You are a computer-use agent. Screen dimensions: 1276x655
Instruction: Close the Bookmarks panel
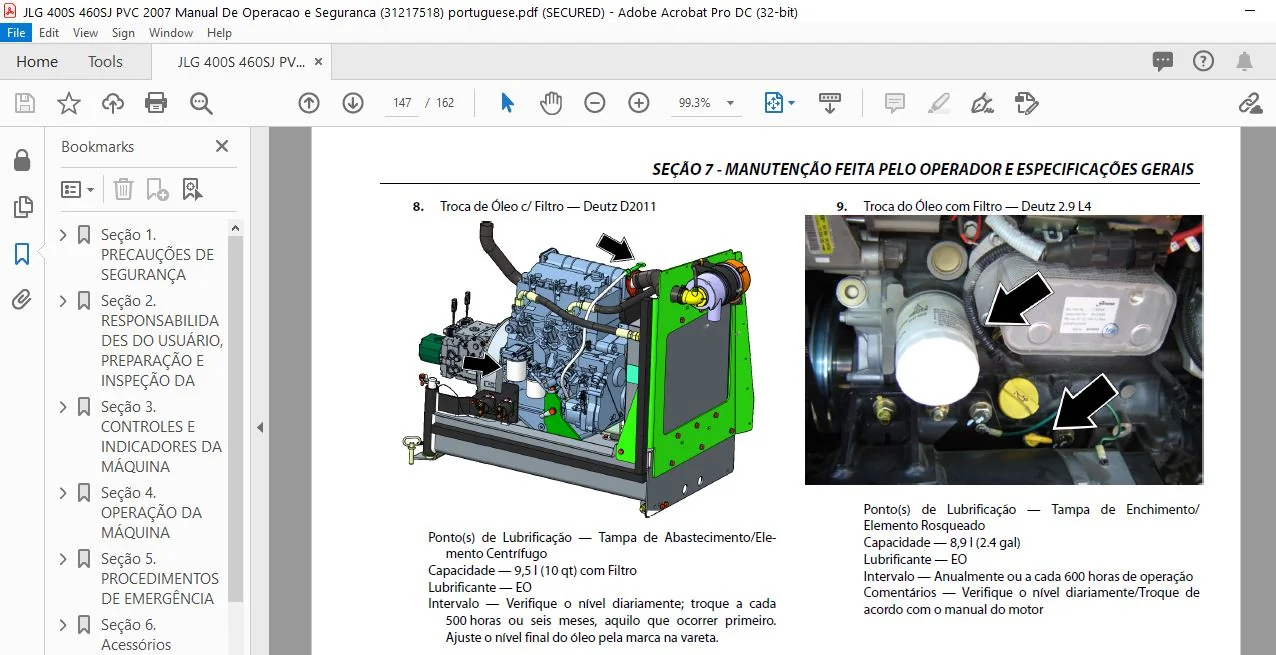(222, 146)
